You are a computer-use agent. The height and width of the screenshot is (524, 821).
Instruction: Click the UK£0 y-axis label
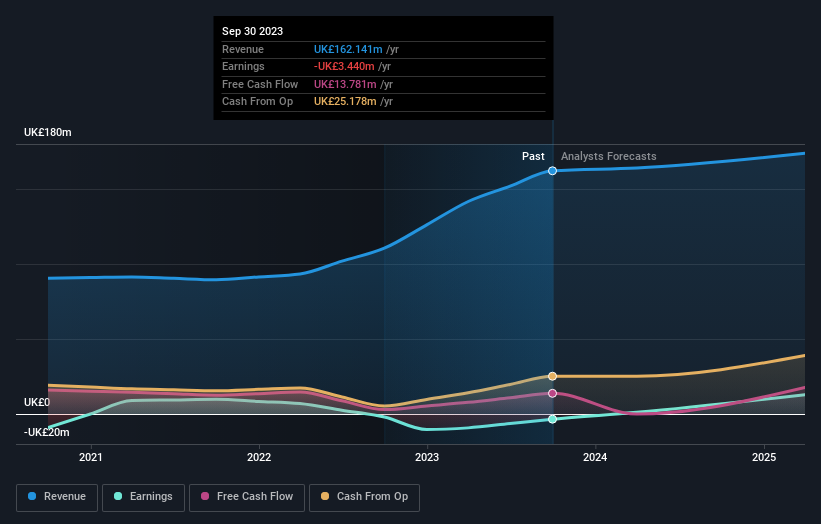tap(37, 403)
